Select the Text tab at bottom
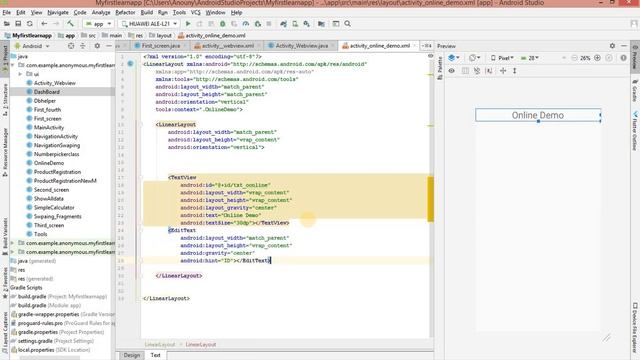This screenshot has width=640, height=360. (x=156, y=355)
